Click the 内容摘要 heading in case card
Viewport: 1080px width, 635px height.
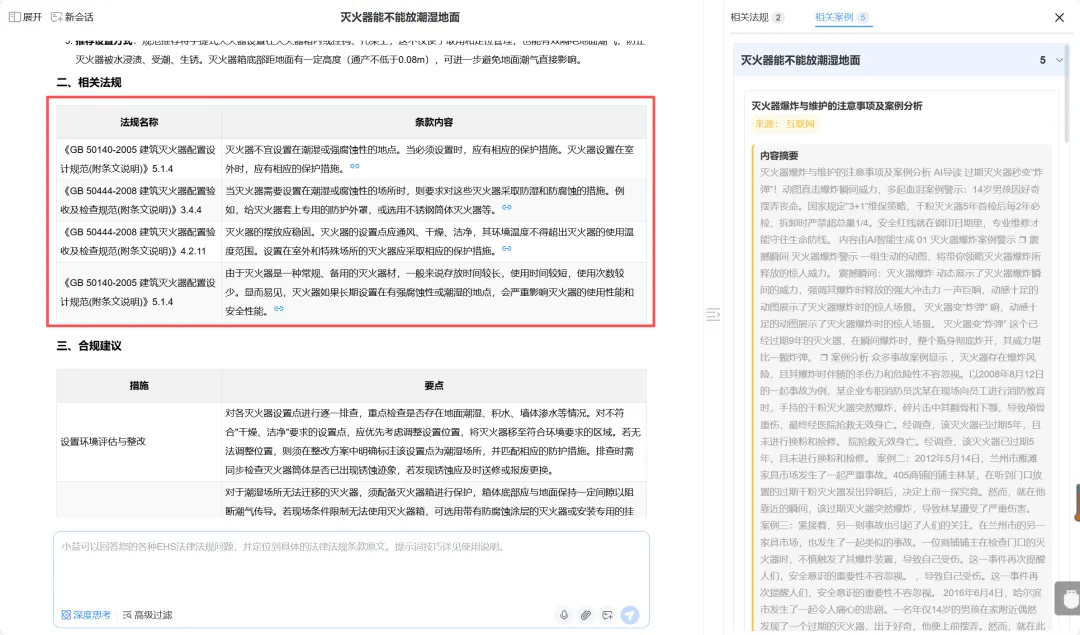779,156
